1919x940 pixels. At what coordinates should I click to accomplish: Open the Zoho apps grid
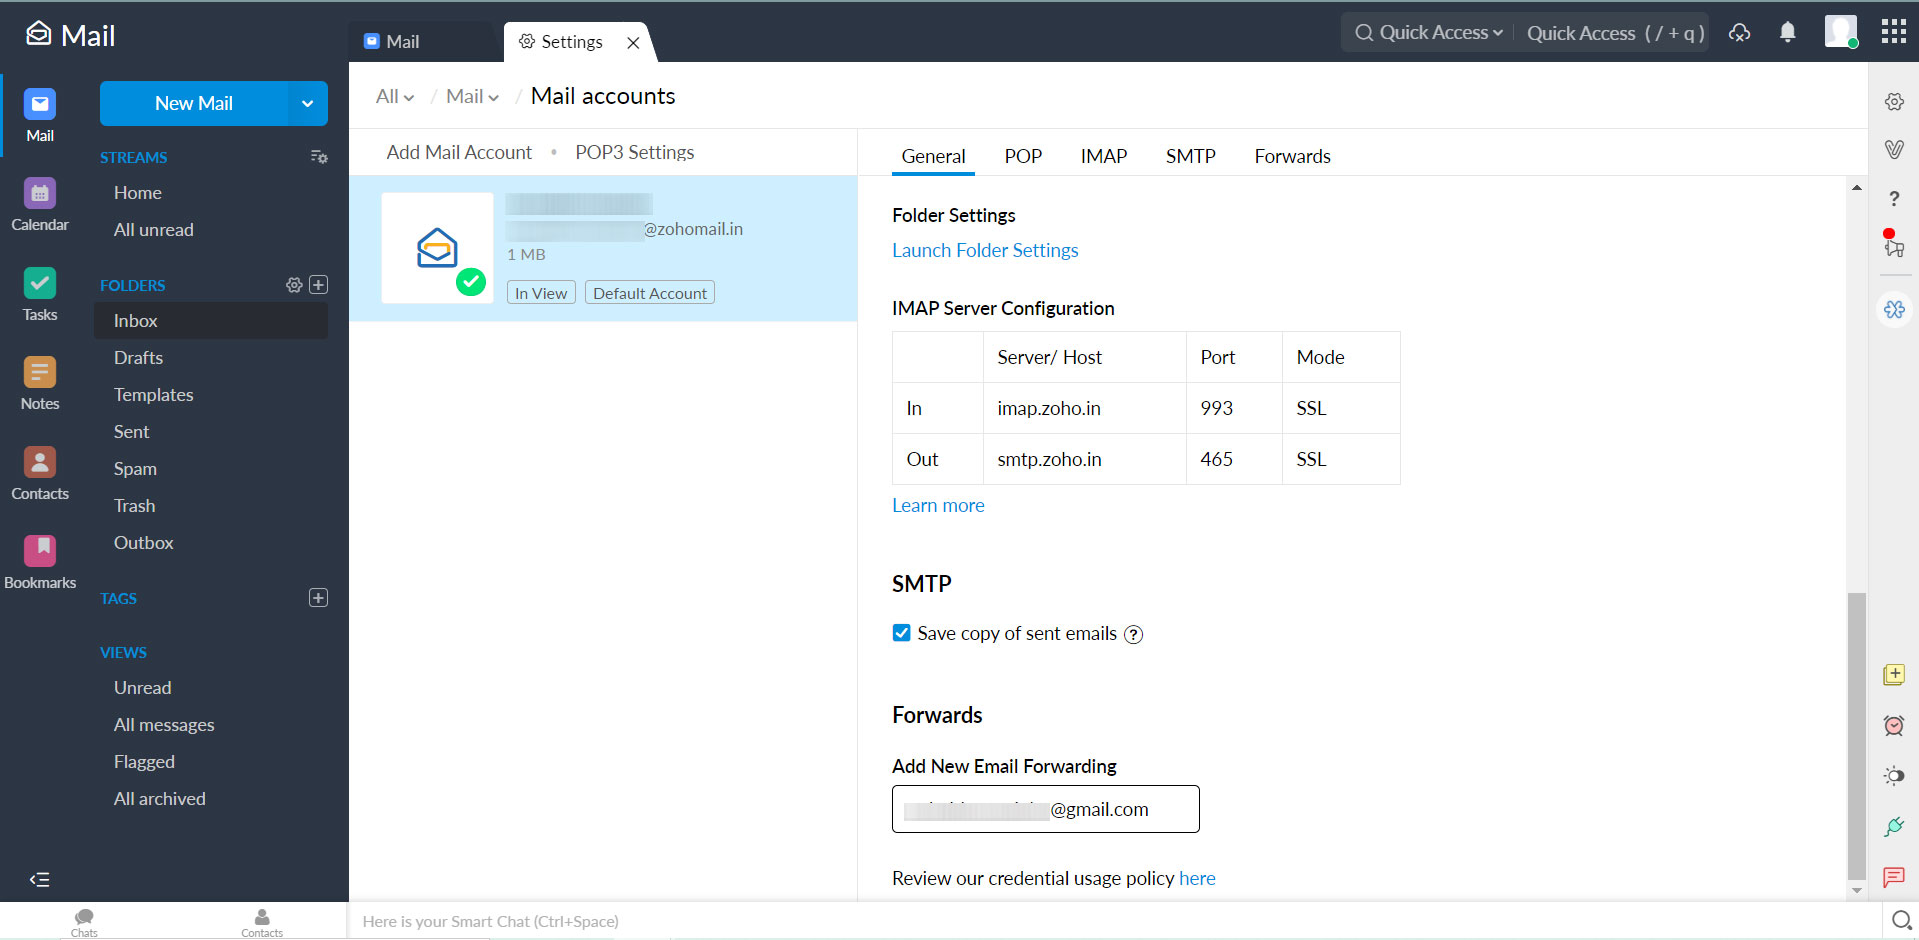(x=1892, y=32)
